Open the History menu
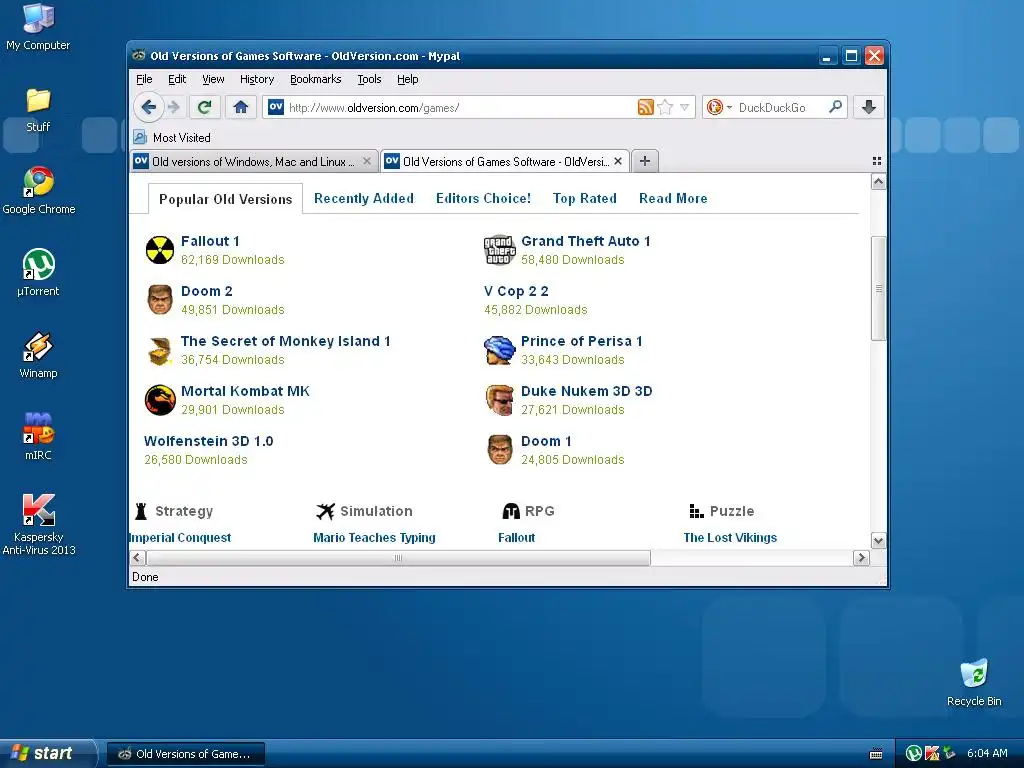Viewport: 1024px width, 768px height. (x=257, y=79)
